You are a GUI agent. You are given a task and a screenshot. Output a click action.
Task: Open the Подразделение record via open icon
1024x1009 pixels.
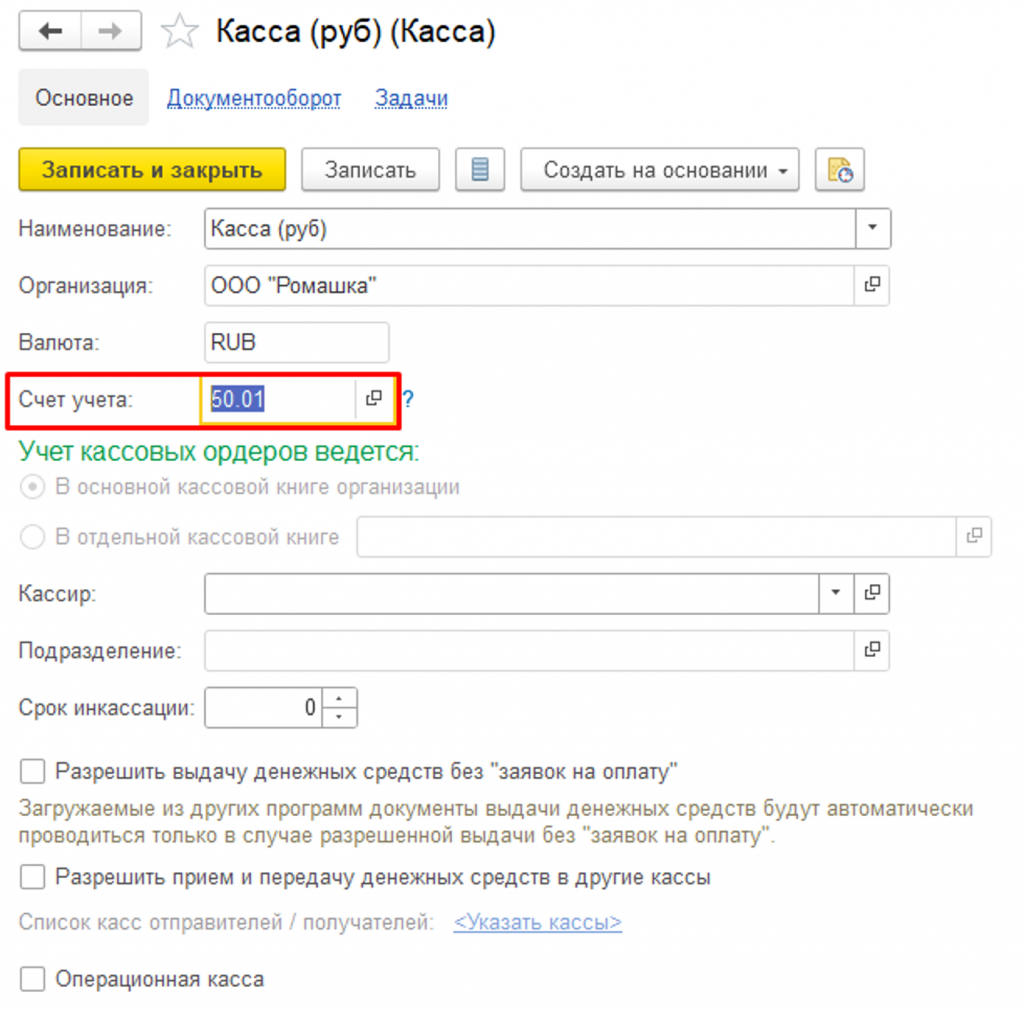coord(872,650)
